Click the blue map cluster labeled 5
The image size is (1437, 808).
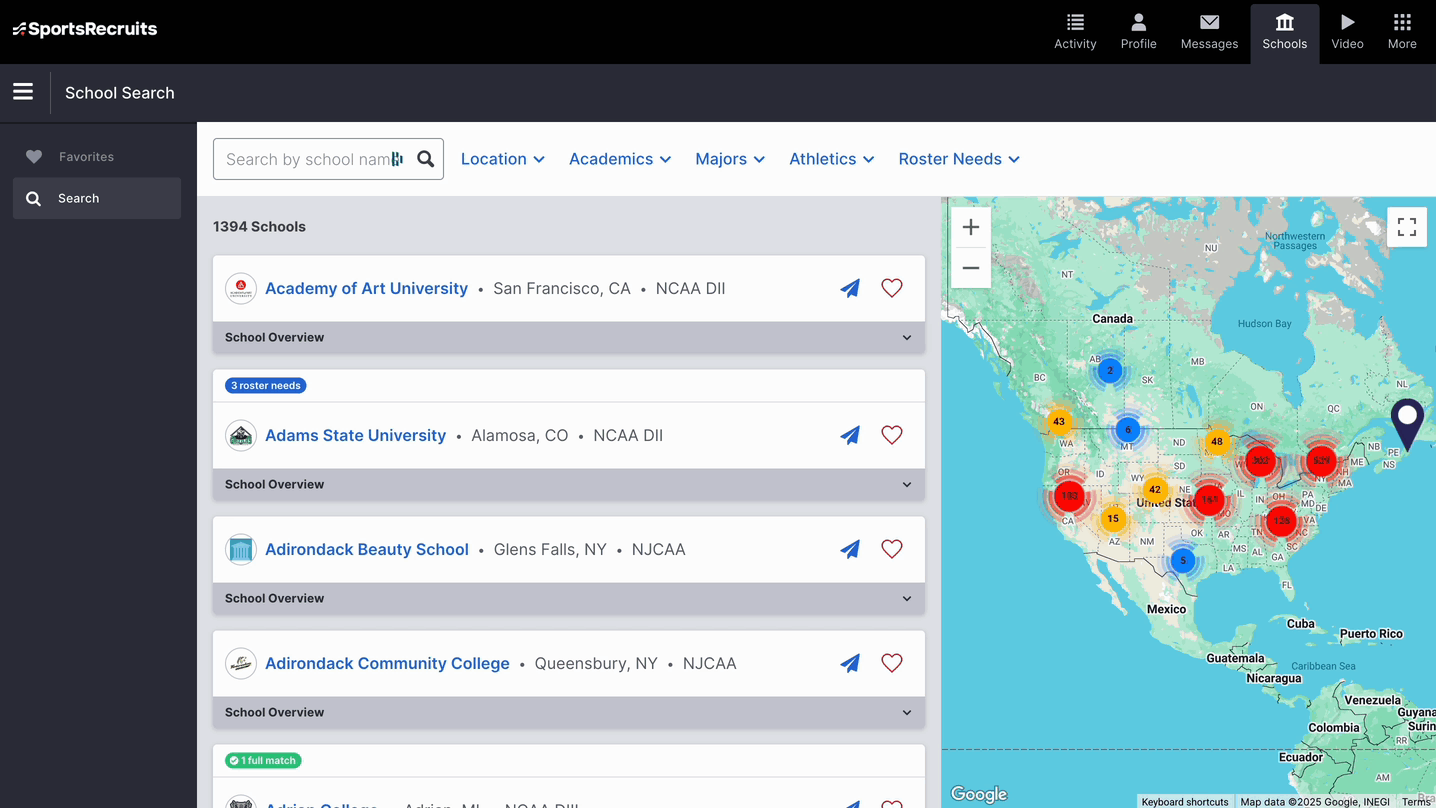coord(1183,560)
